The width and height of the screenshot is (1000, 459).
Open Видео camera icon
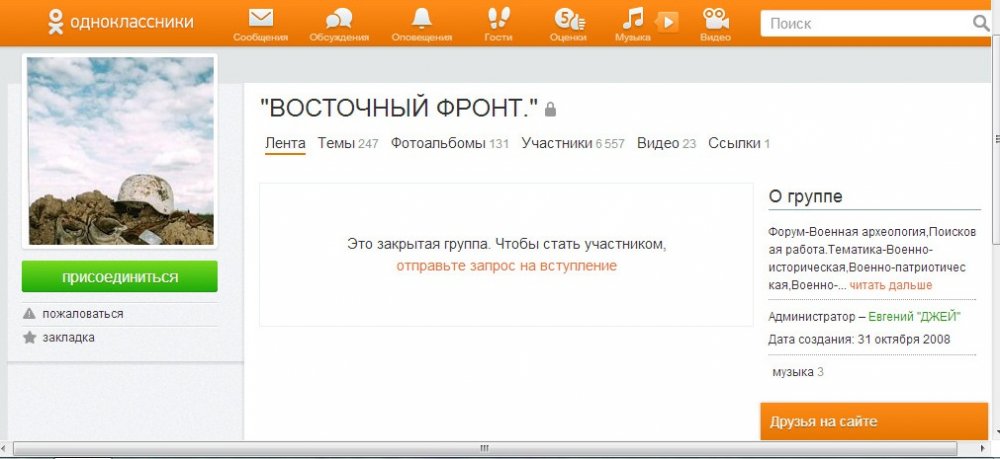(x=714, y=18)
